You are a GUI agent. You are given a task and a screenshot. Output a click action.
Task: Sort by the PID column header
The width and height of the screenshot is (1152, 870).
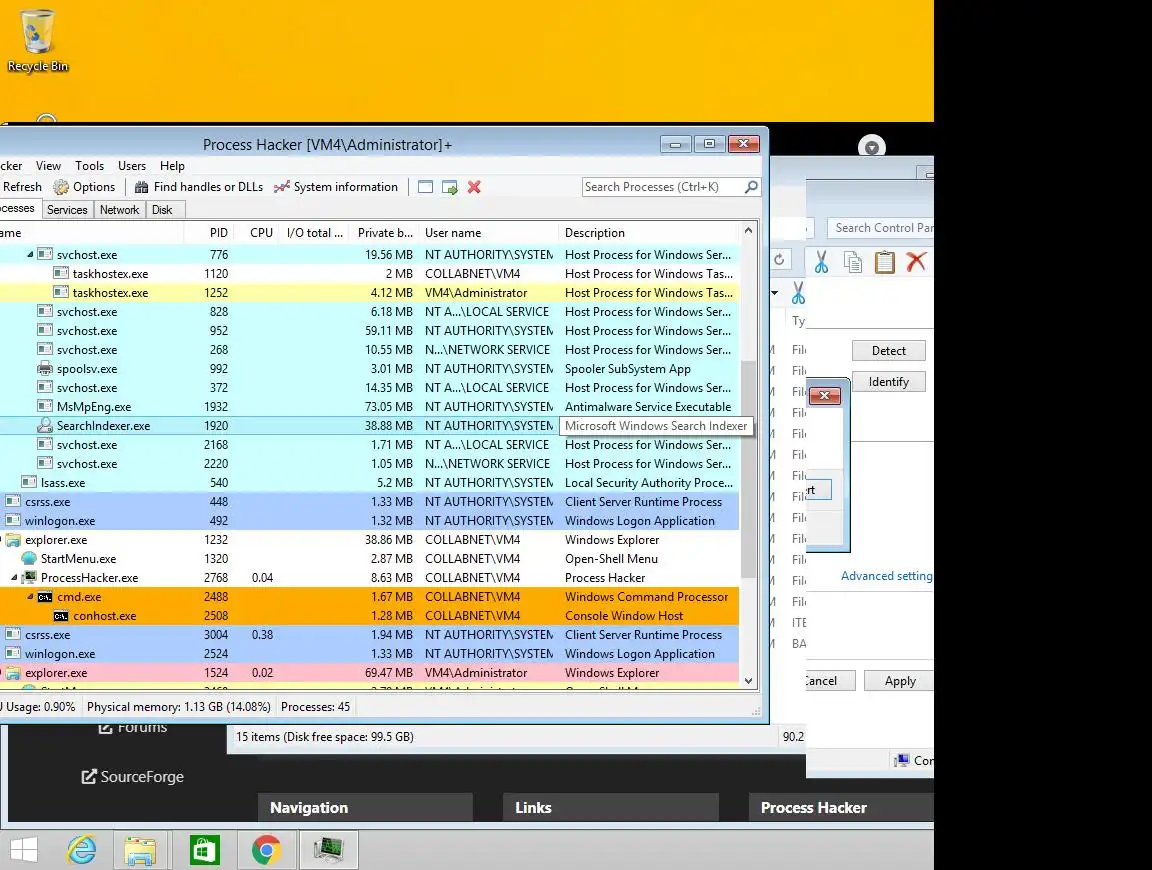[x=208, y=233]
